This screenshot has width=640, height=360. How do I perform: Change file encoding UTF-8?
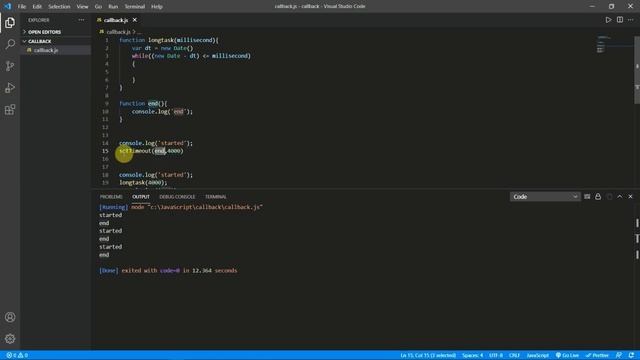pyautogui.click(x=496, y=355)
